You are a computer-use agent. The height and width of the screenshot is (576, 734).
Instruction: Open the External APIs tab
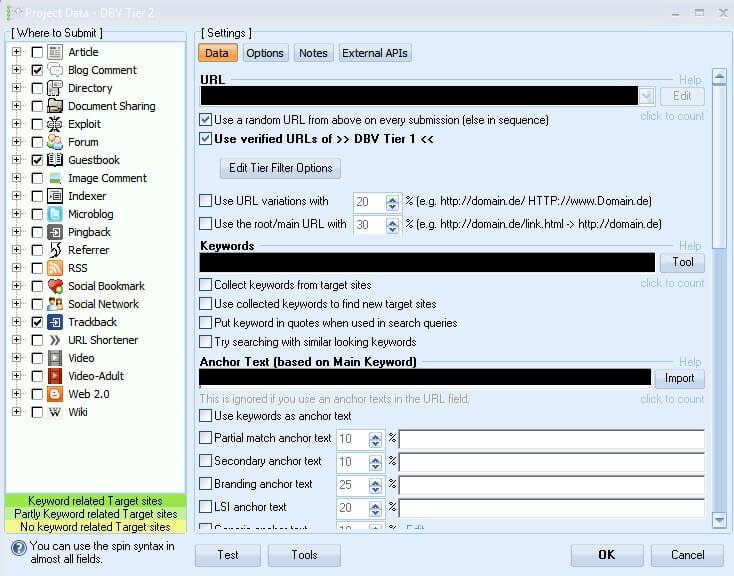(375, 53)
